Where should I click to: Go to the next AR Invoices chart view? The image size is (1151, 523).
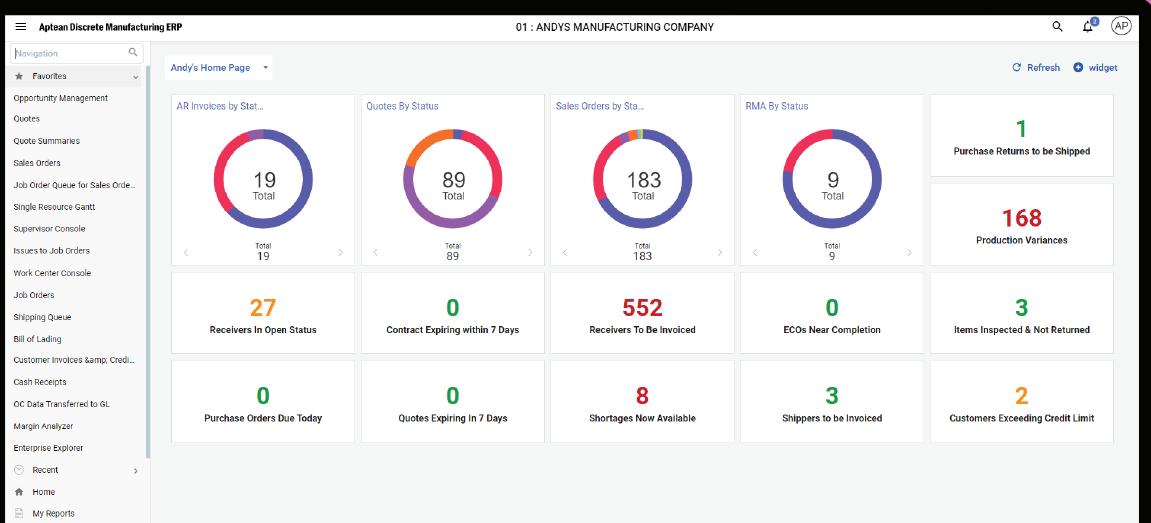[x=340, y=253]
